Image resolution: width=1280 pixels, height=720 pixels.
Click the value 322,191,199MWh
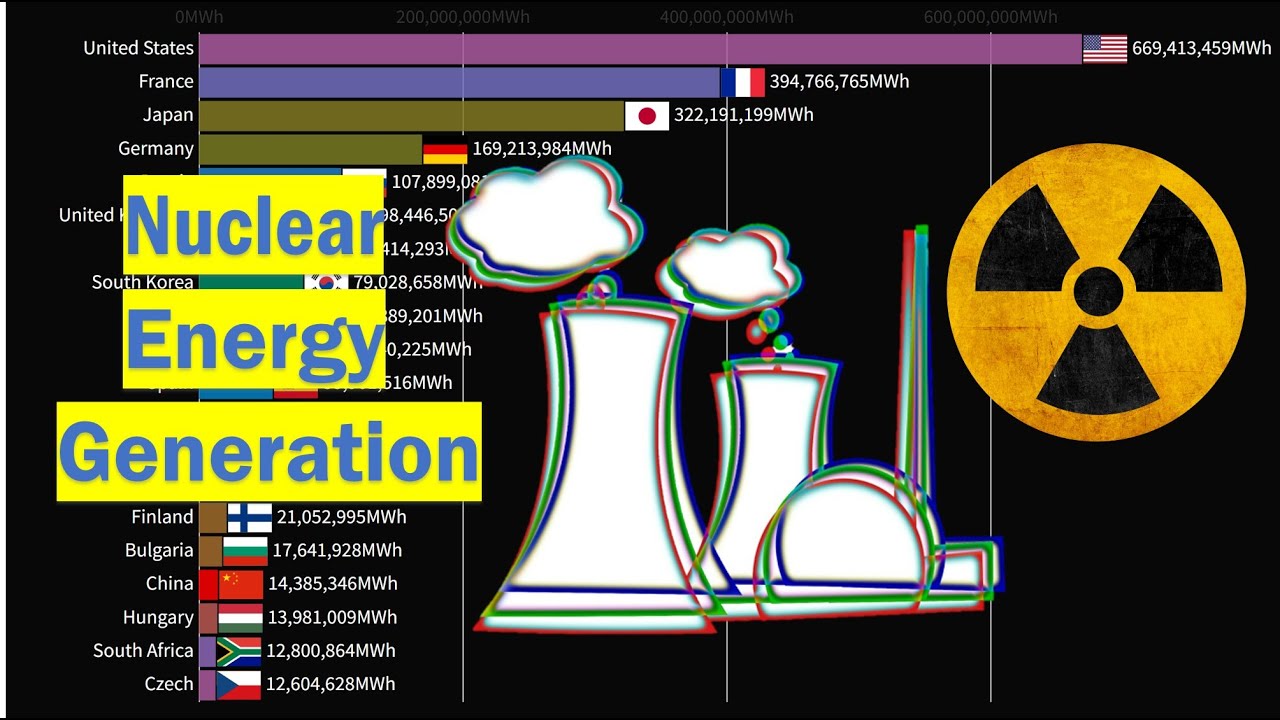click(x=744, y=115)
